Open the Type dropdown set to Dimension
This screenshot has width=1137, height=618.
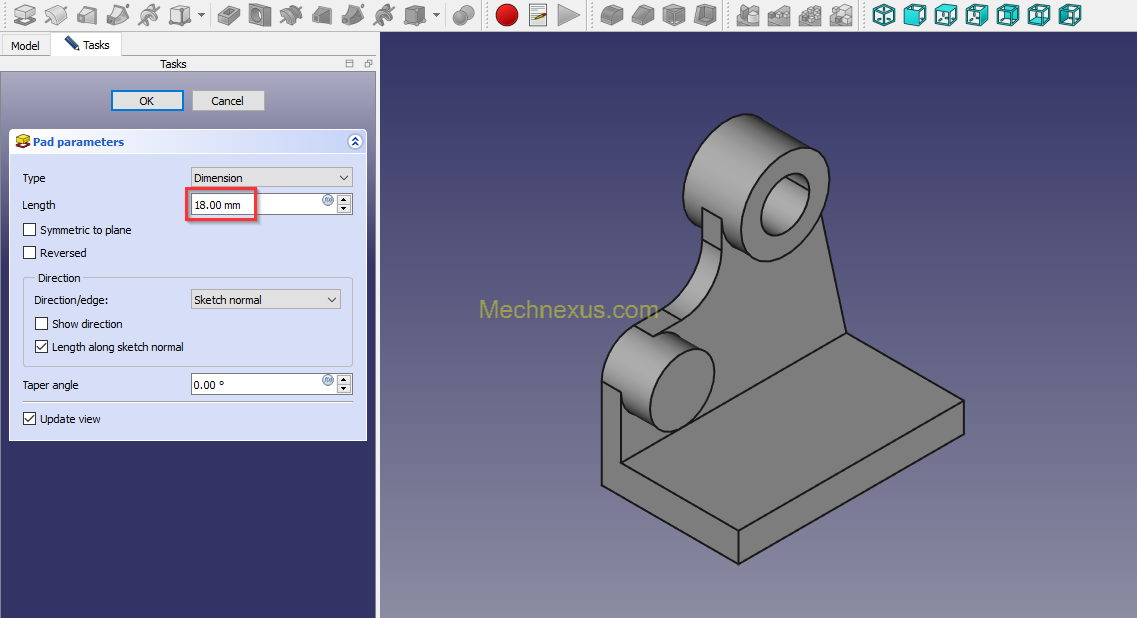(272, 178)
